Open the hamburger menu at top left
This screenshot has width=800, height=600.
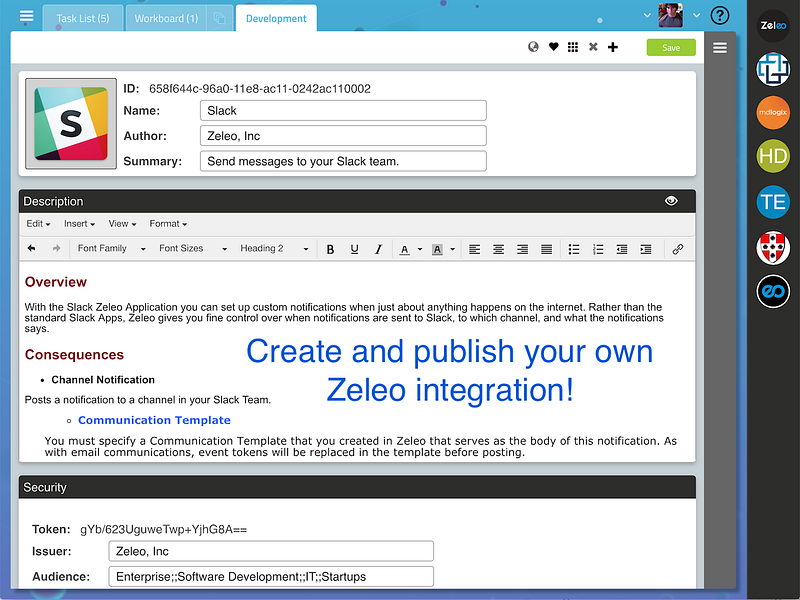point(27,16)
